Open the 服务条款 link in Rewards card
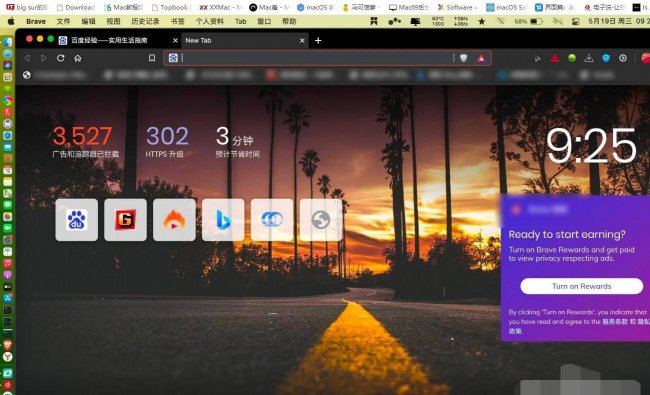The image size is (650, 395). (615, 322)
